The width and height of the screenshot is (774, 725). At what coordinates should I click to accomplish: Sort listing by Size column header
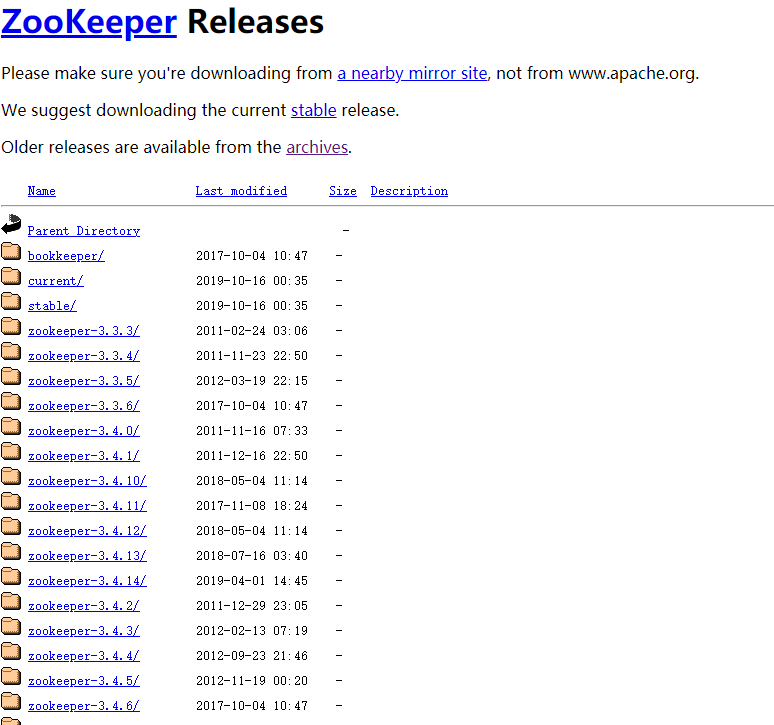[x=343, y=191]
